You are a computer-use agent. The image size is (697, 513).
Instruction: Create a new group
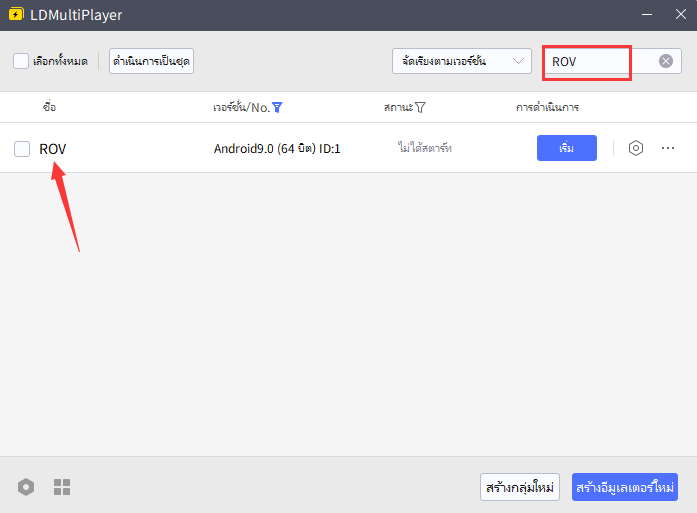tap(520, 487)
